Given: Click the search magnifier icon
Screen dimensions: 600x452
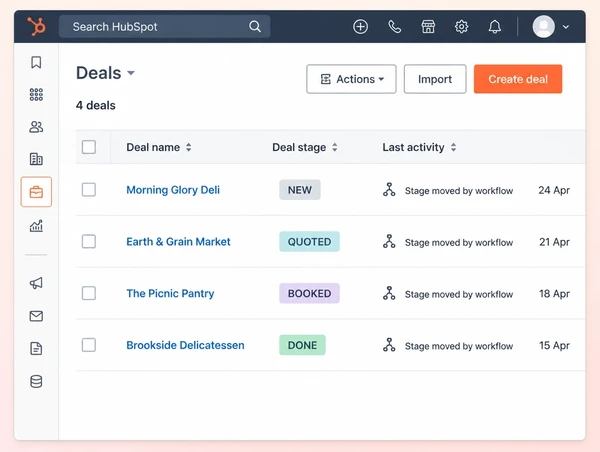Looking at the screenshot, I should (255, 26).
